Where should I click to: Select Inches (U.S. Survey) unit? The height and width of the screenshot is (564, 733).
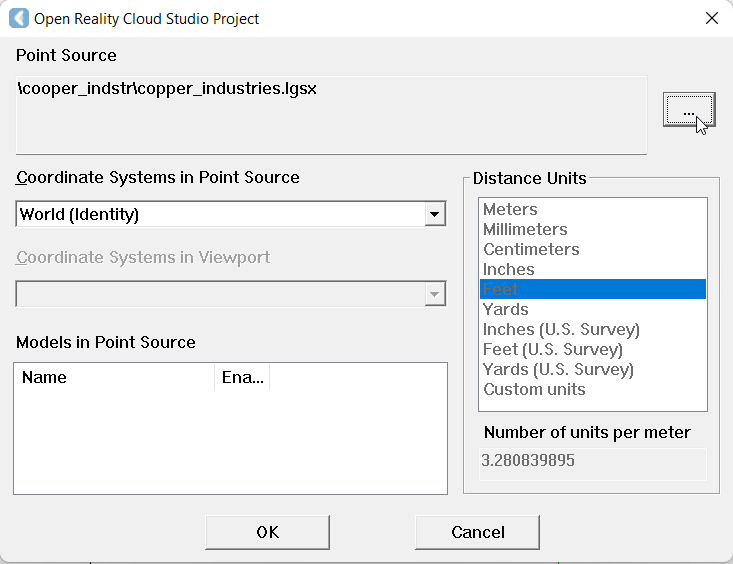point(560,329)
